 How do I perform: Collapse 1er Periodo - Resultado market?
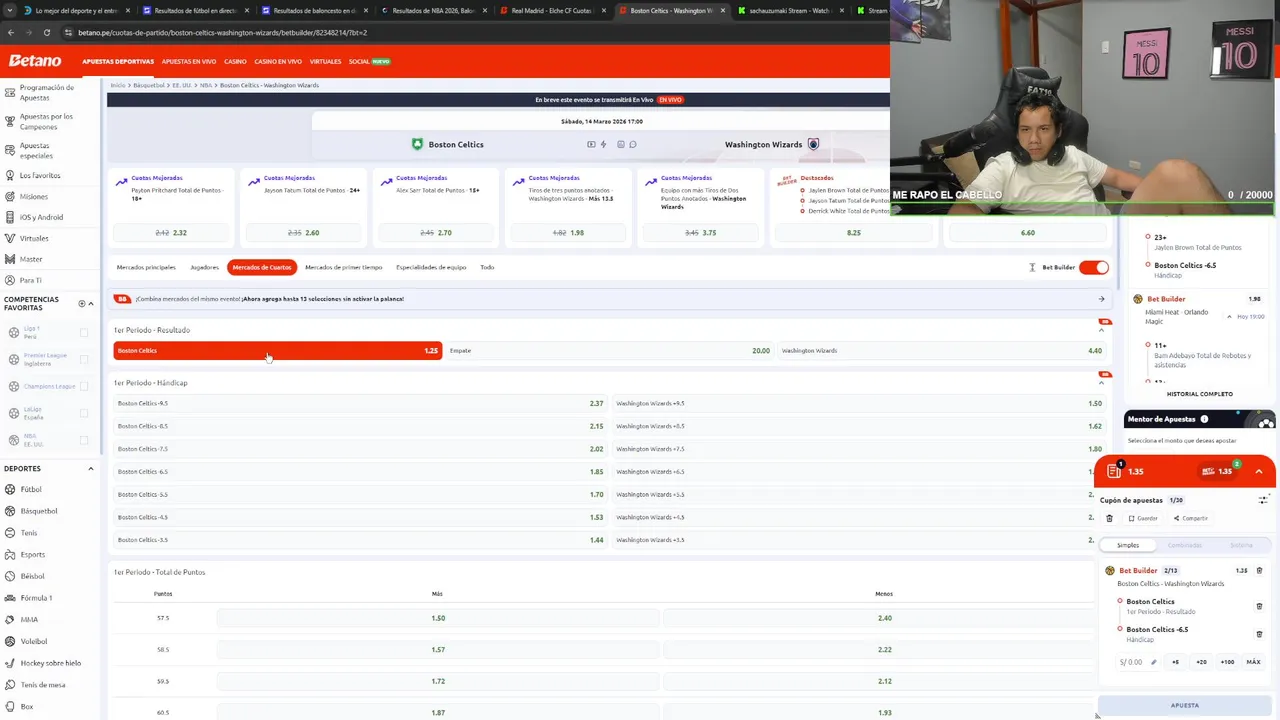[x=1102, y=330]
